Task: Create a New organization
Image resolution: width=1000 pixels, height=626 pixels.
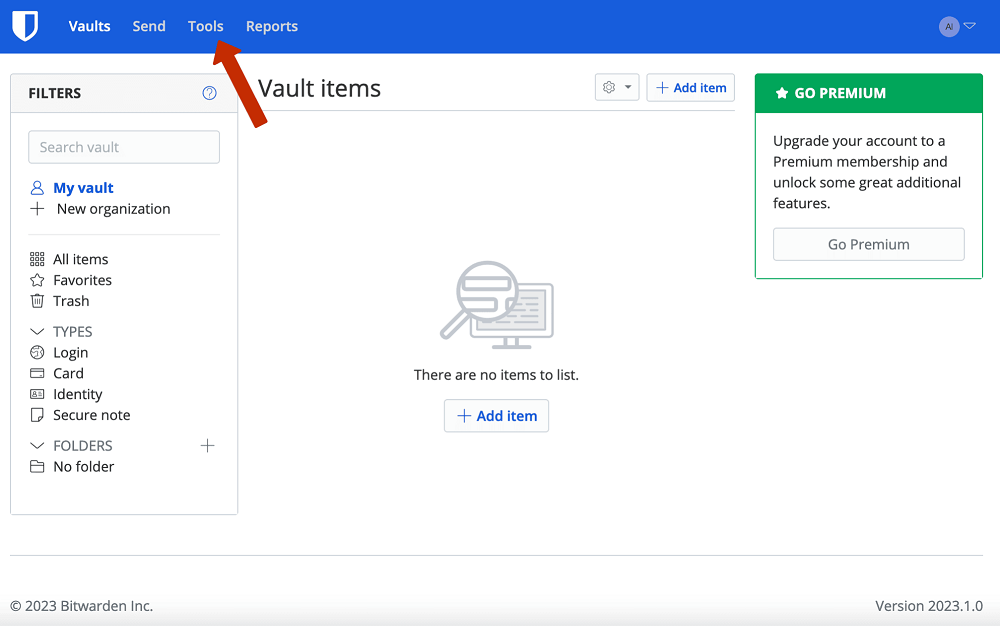Action: click(113, 209)
